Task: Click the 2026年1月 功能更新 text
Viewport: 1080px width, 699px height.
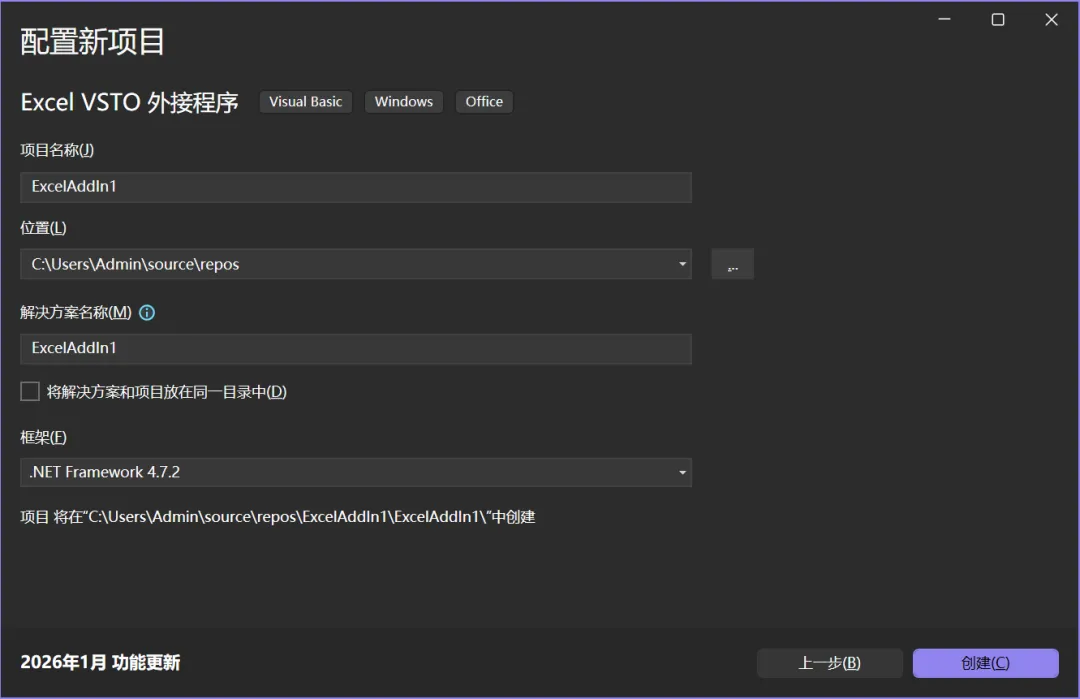Action: click(101, 663)
